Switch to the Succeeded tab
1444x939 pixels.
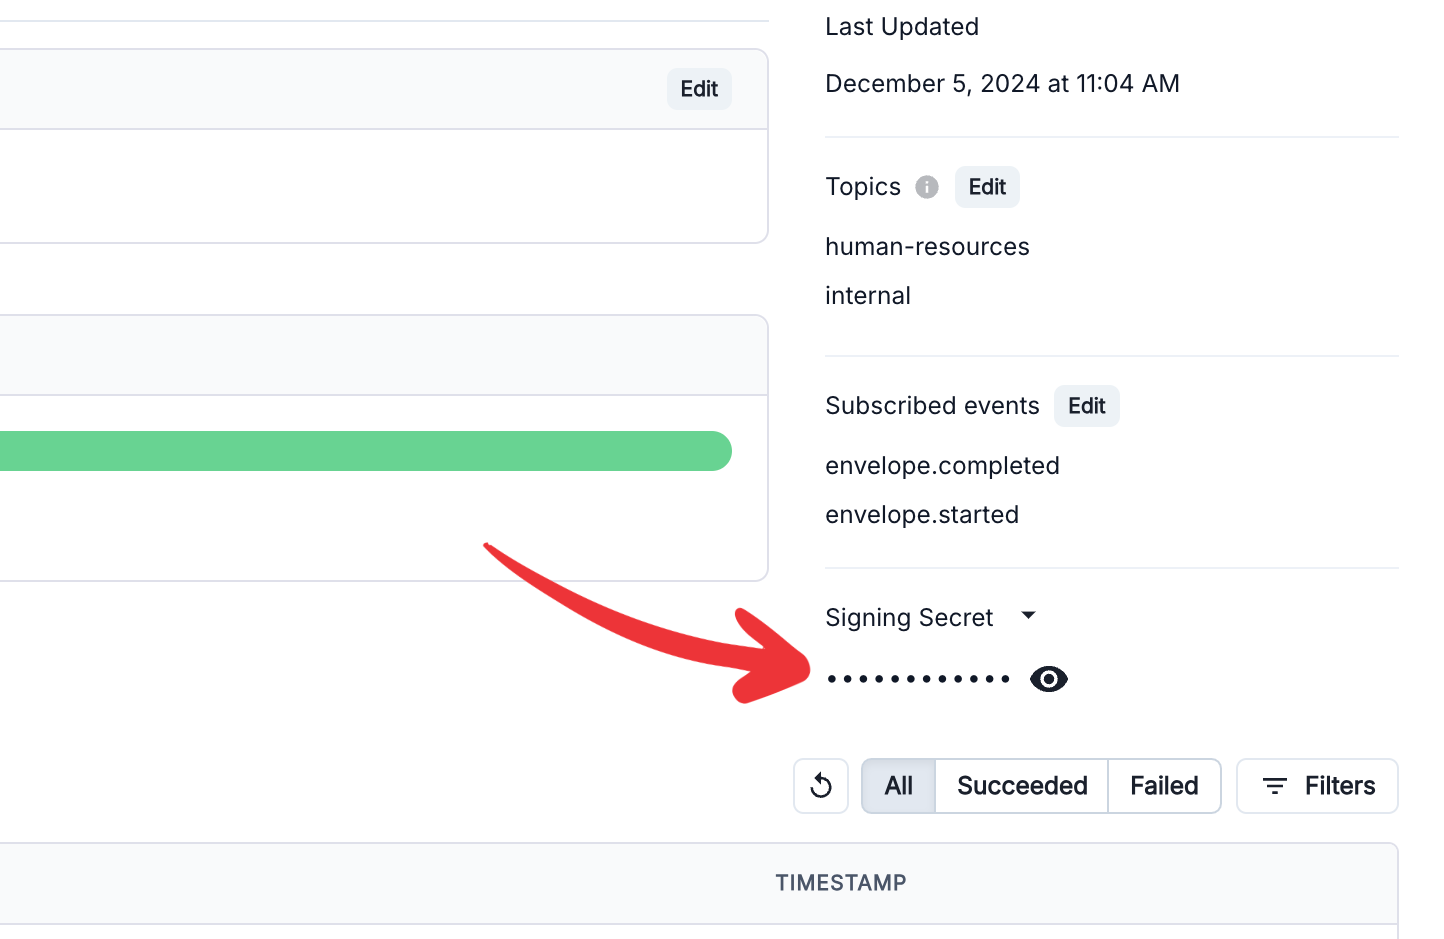1021,786
